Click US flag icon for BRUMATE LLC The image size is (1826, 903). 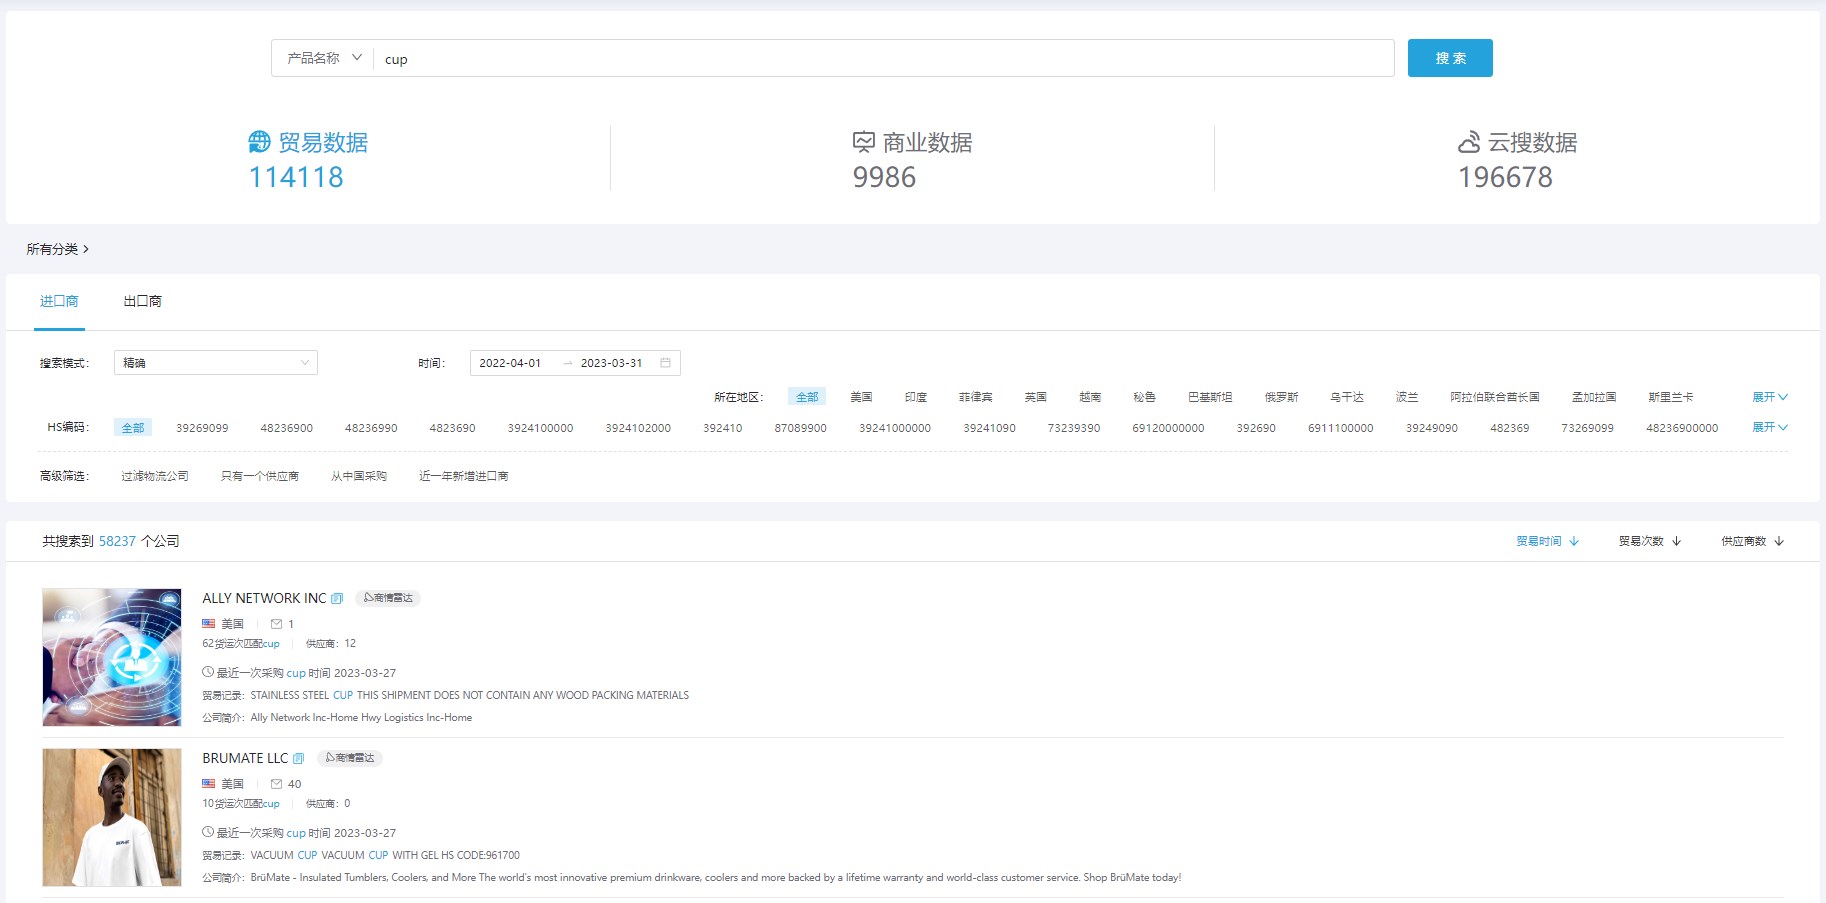pyautogui.click(x=209, y=784)
